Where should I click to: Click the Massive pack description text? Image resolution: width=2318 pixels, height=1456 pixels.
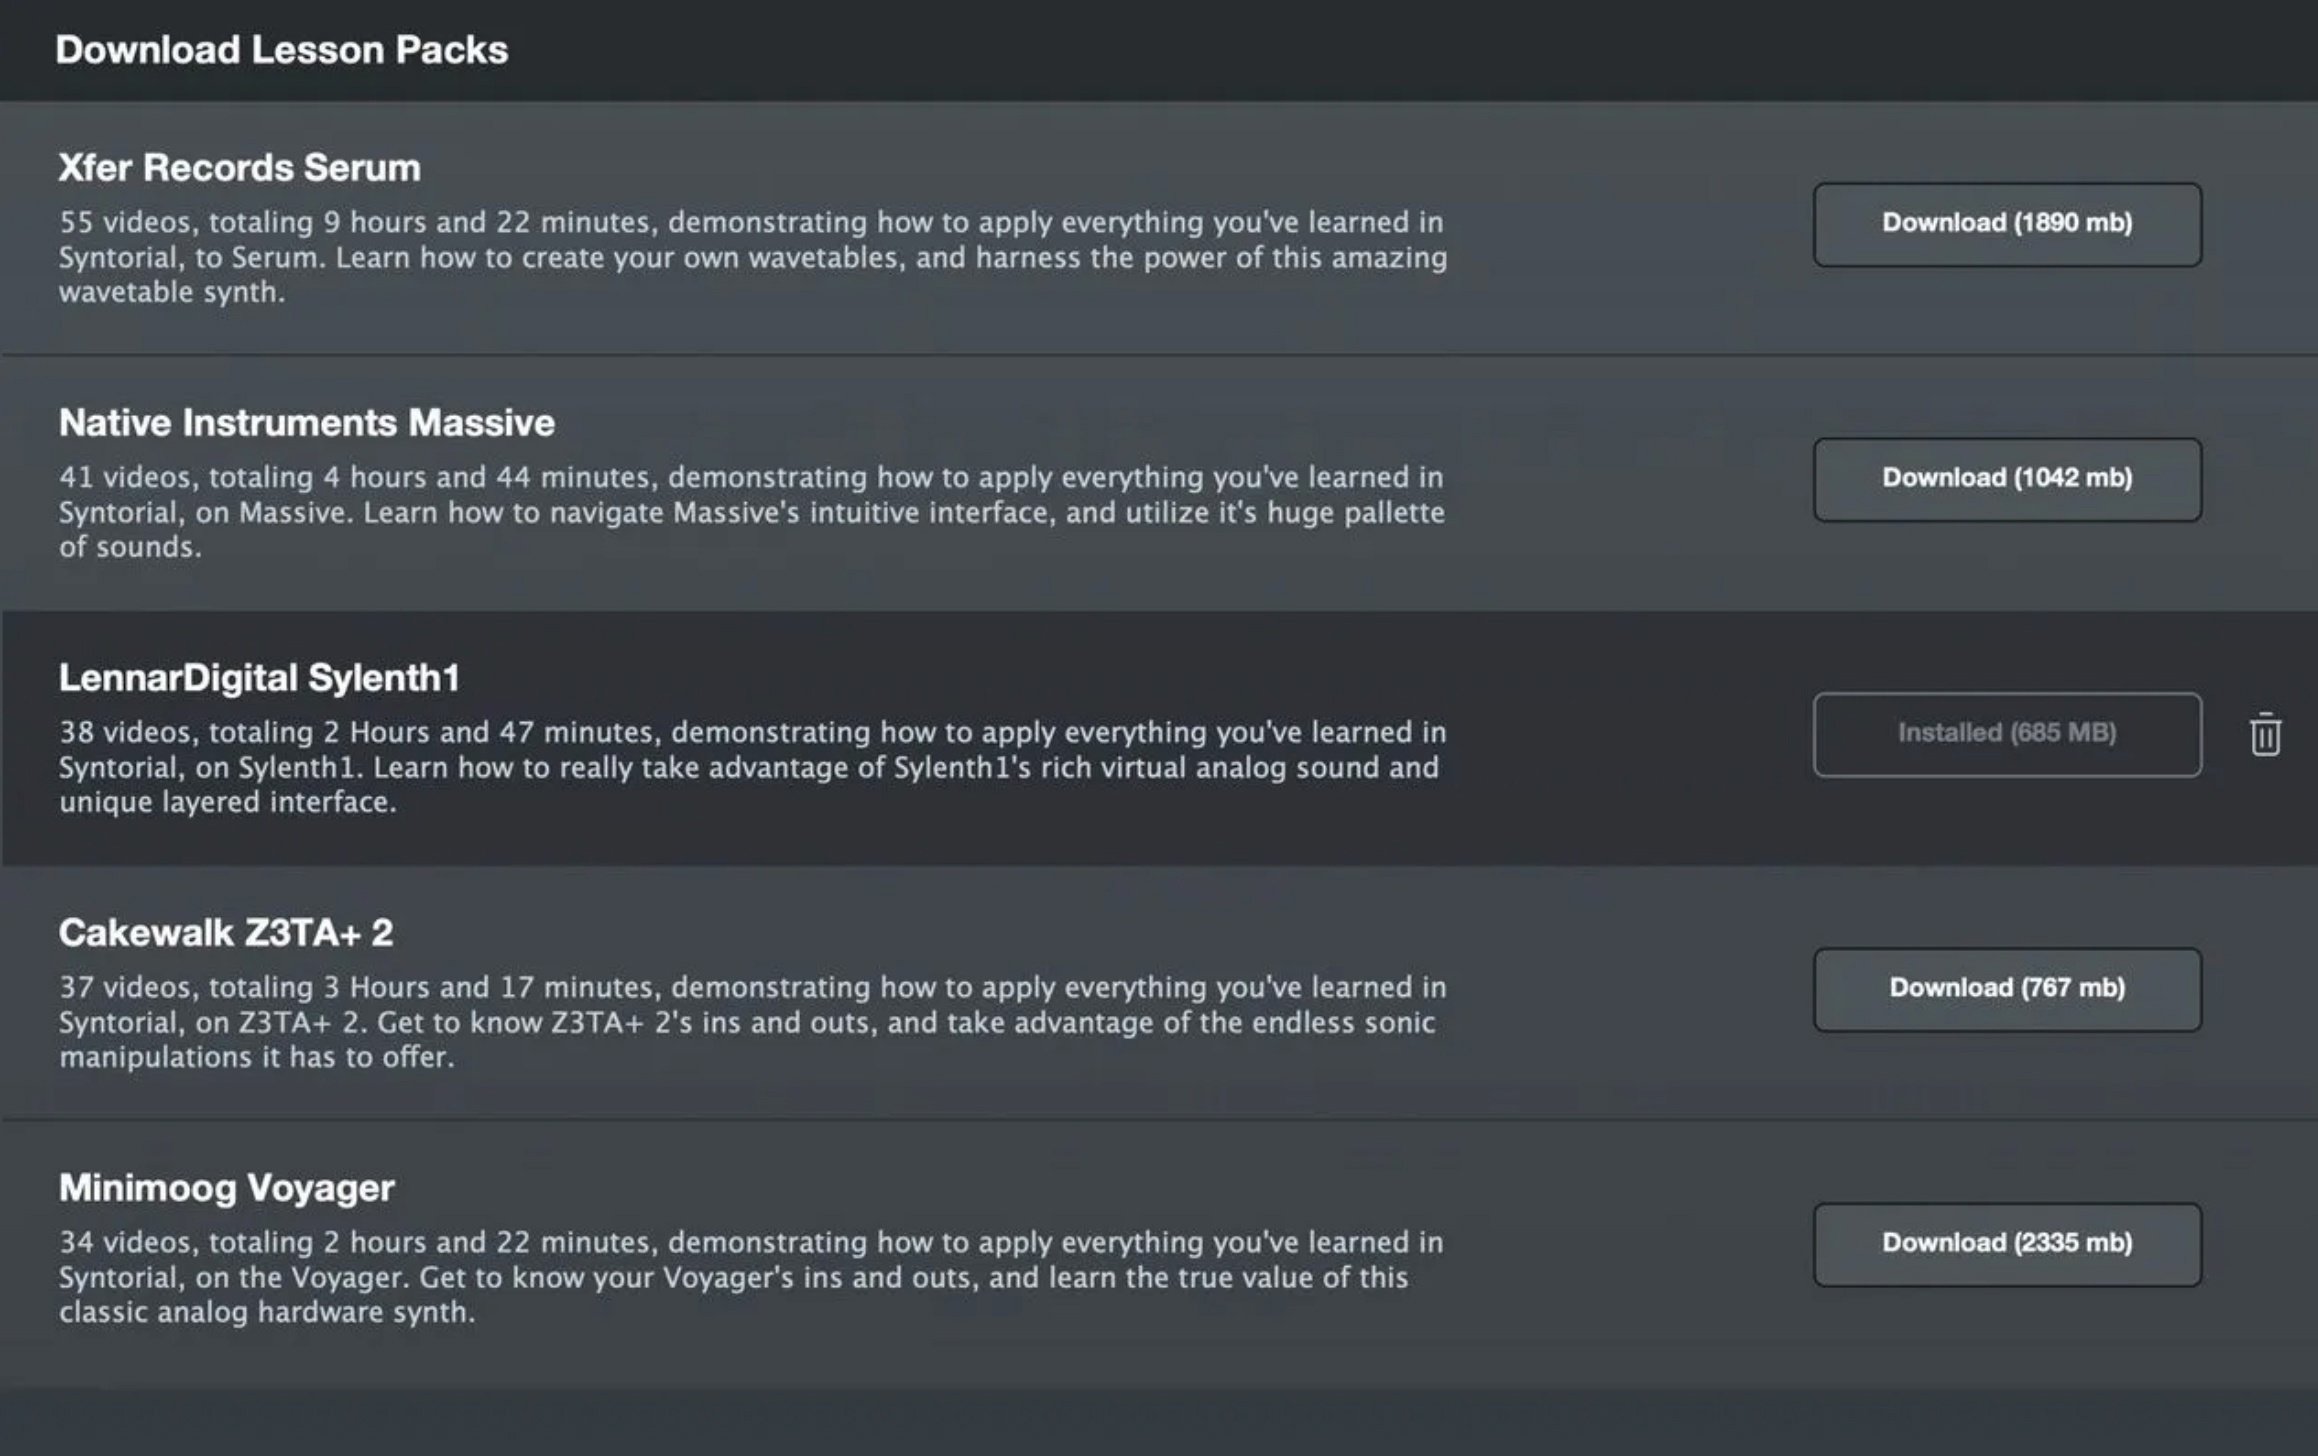(751, 512)
